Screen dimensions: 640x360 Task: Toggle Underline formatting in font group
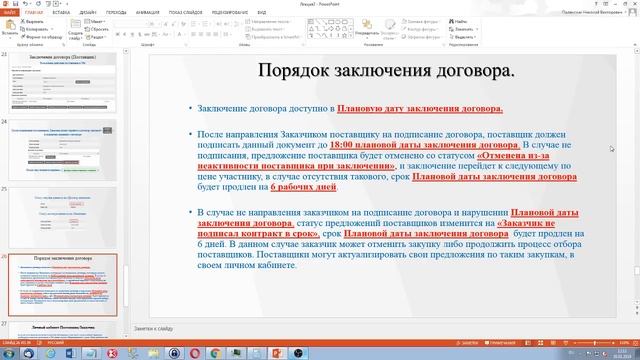132,35
